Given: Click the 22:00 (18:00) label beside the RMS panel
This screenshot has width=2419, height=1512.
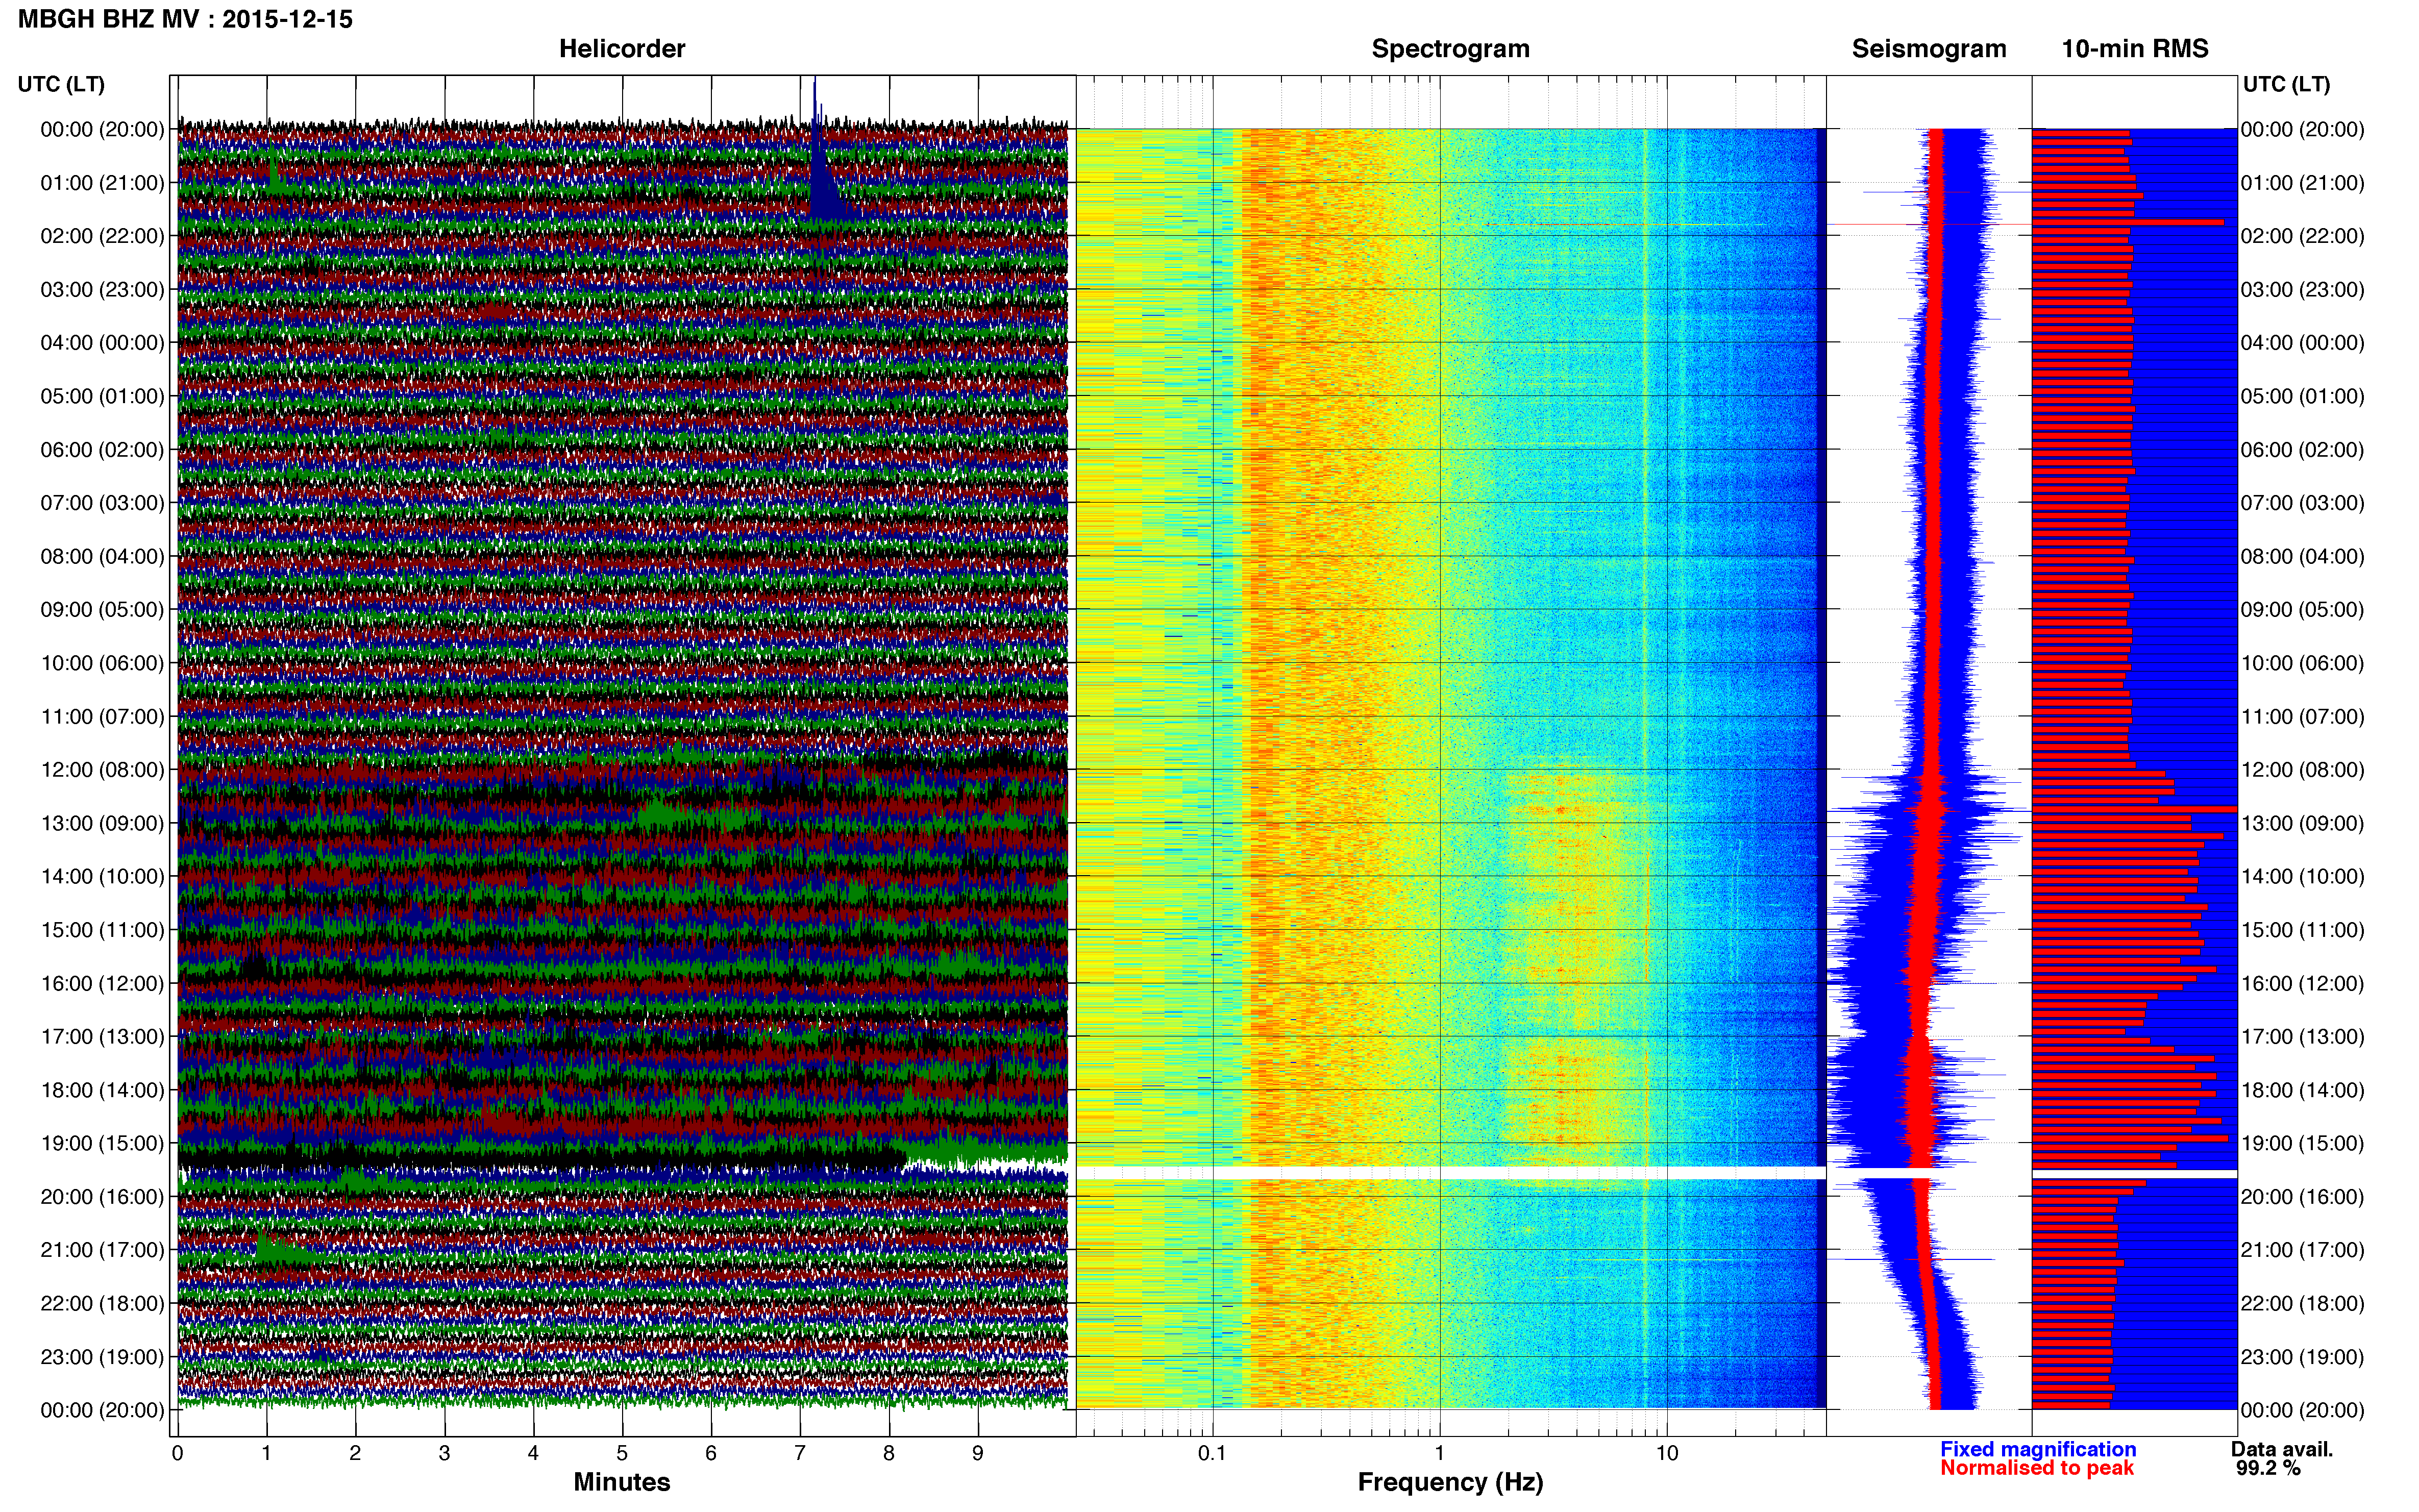Looking at the screenshot, I should click(x=2302, y=1304).
